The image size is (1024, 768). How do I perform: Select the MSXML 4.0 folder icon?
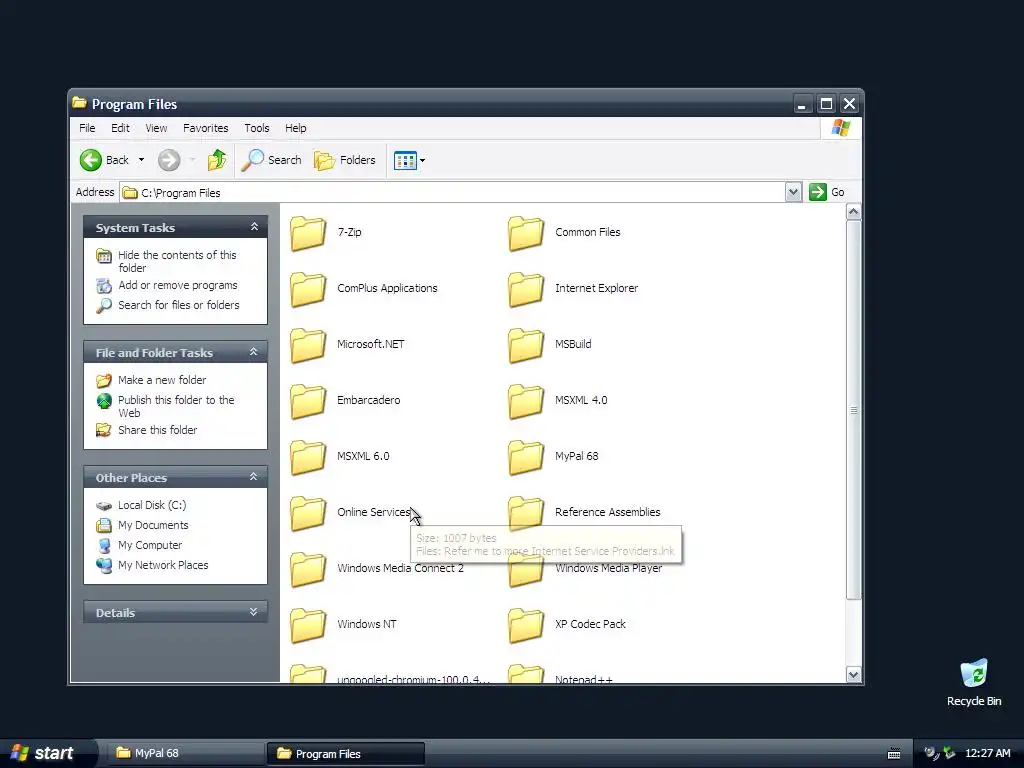pos(526,400)
